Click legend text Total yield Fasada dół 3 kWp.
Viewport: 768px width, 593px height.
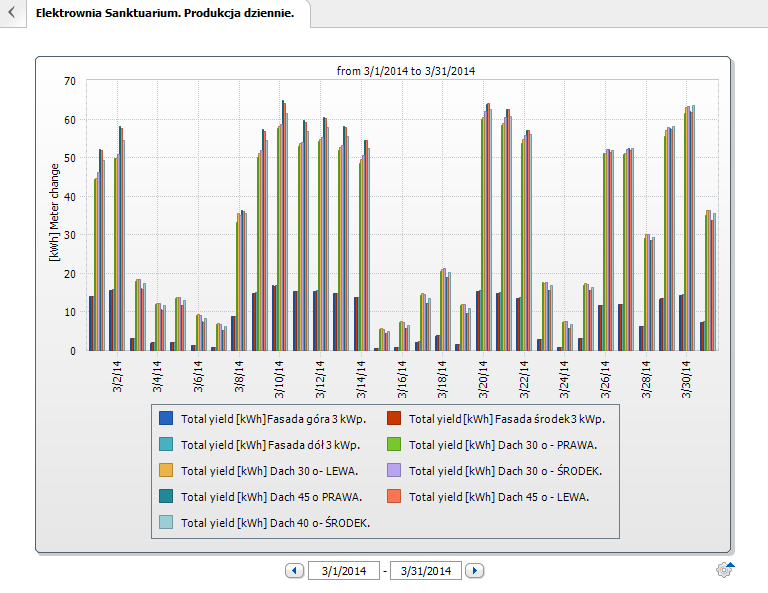coord(270,445)
